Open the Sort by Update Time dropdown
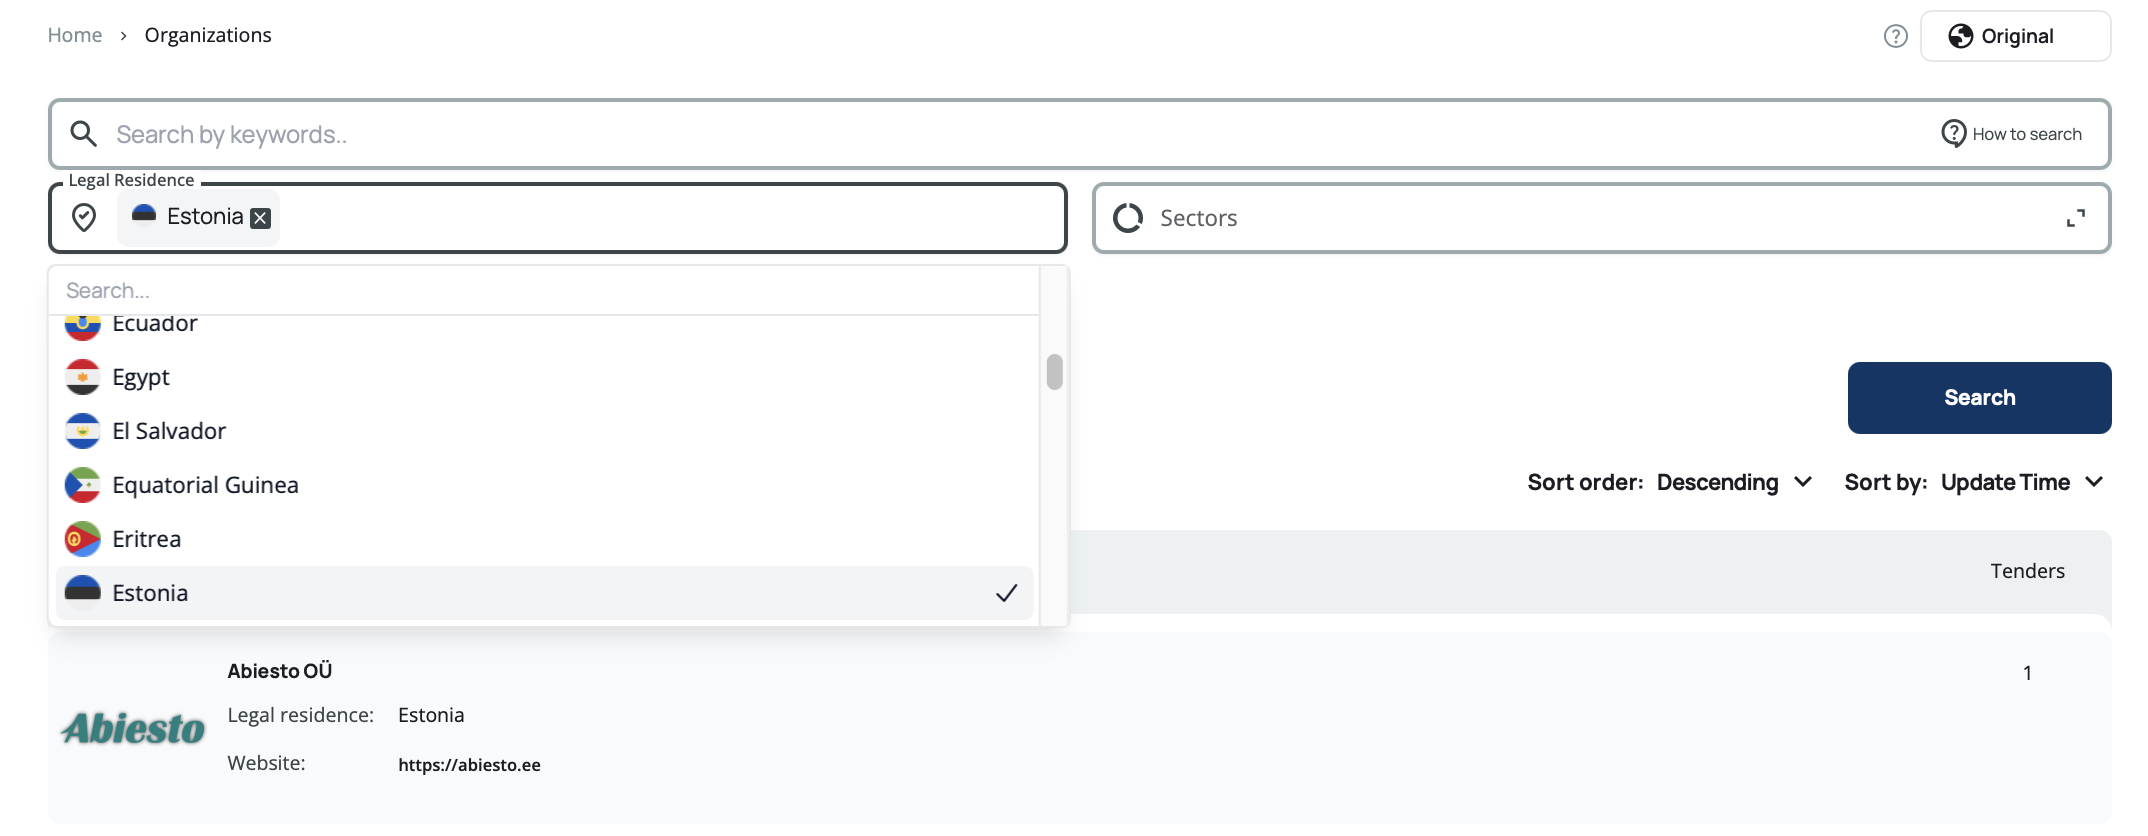The width and height of the screenshot is (2148, 836). point(2022,483)
